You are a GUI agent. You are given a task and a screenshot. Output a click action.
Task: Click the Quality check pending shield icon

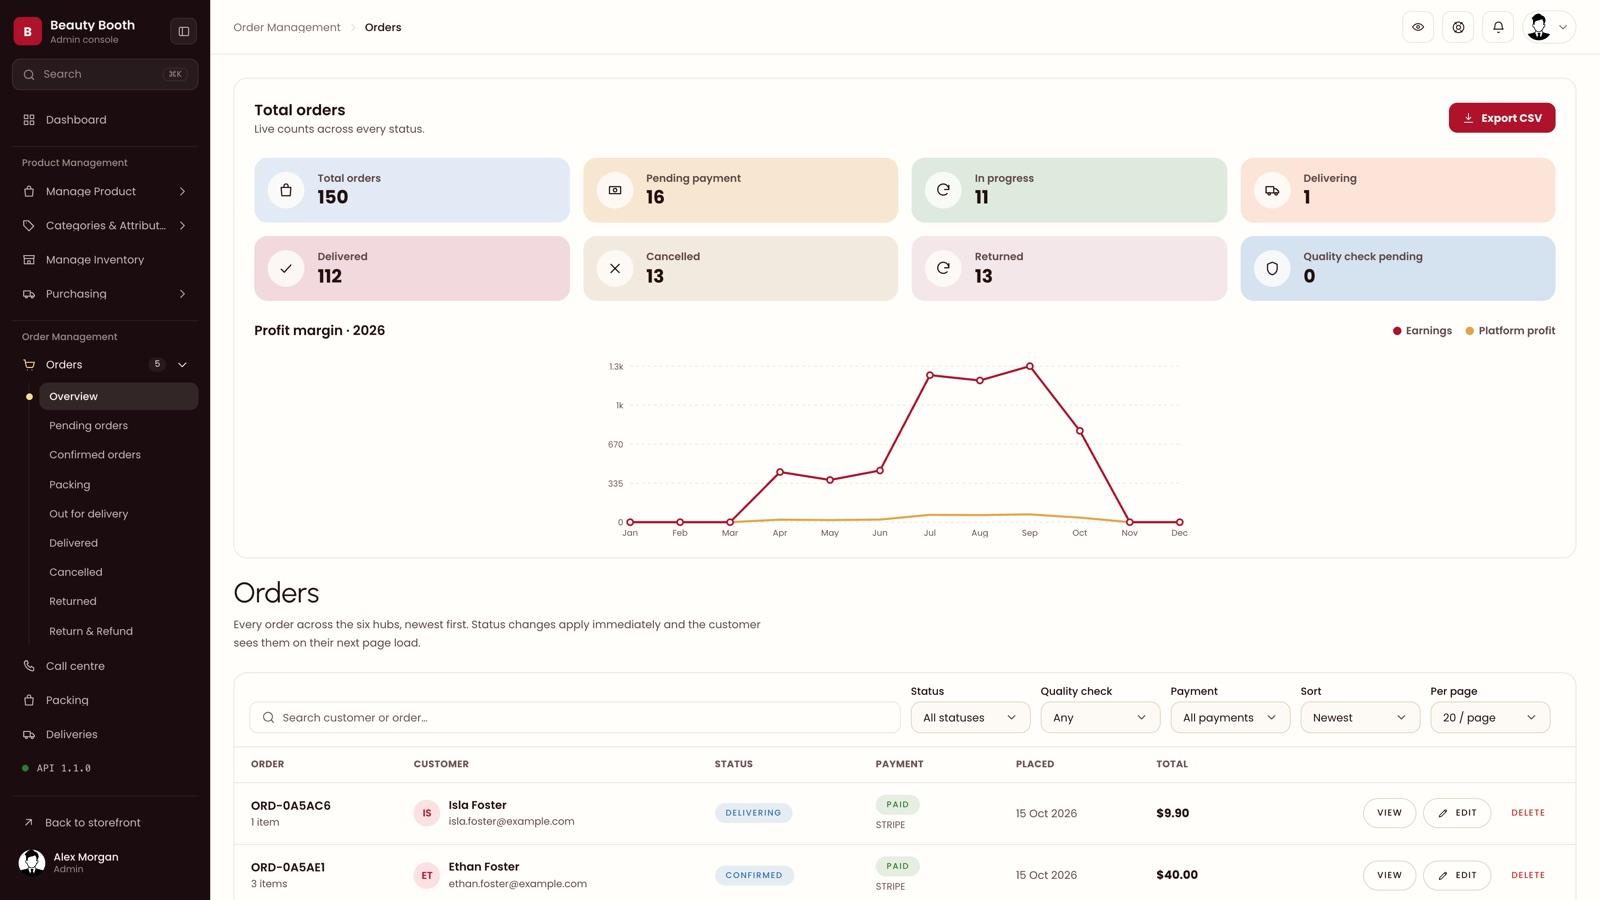pos(1272,268)
